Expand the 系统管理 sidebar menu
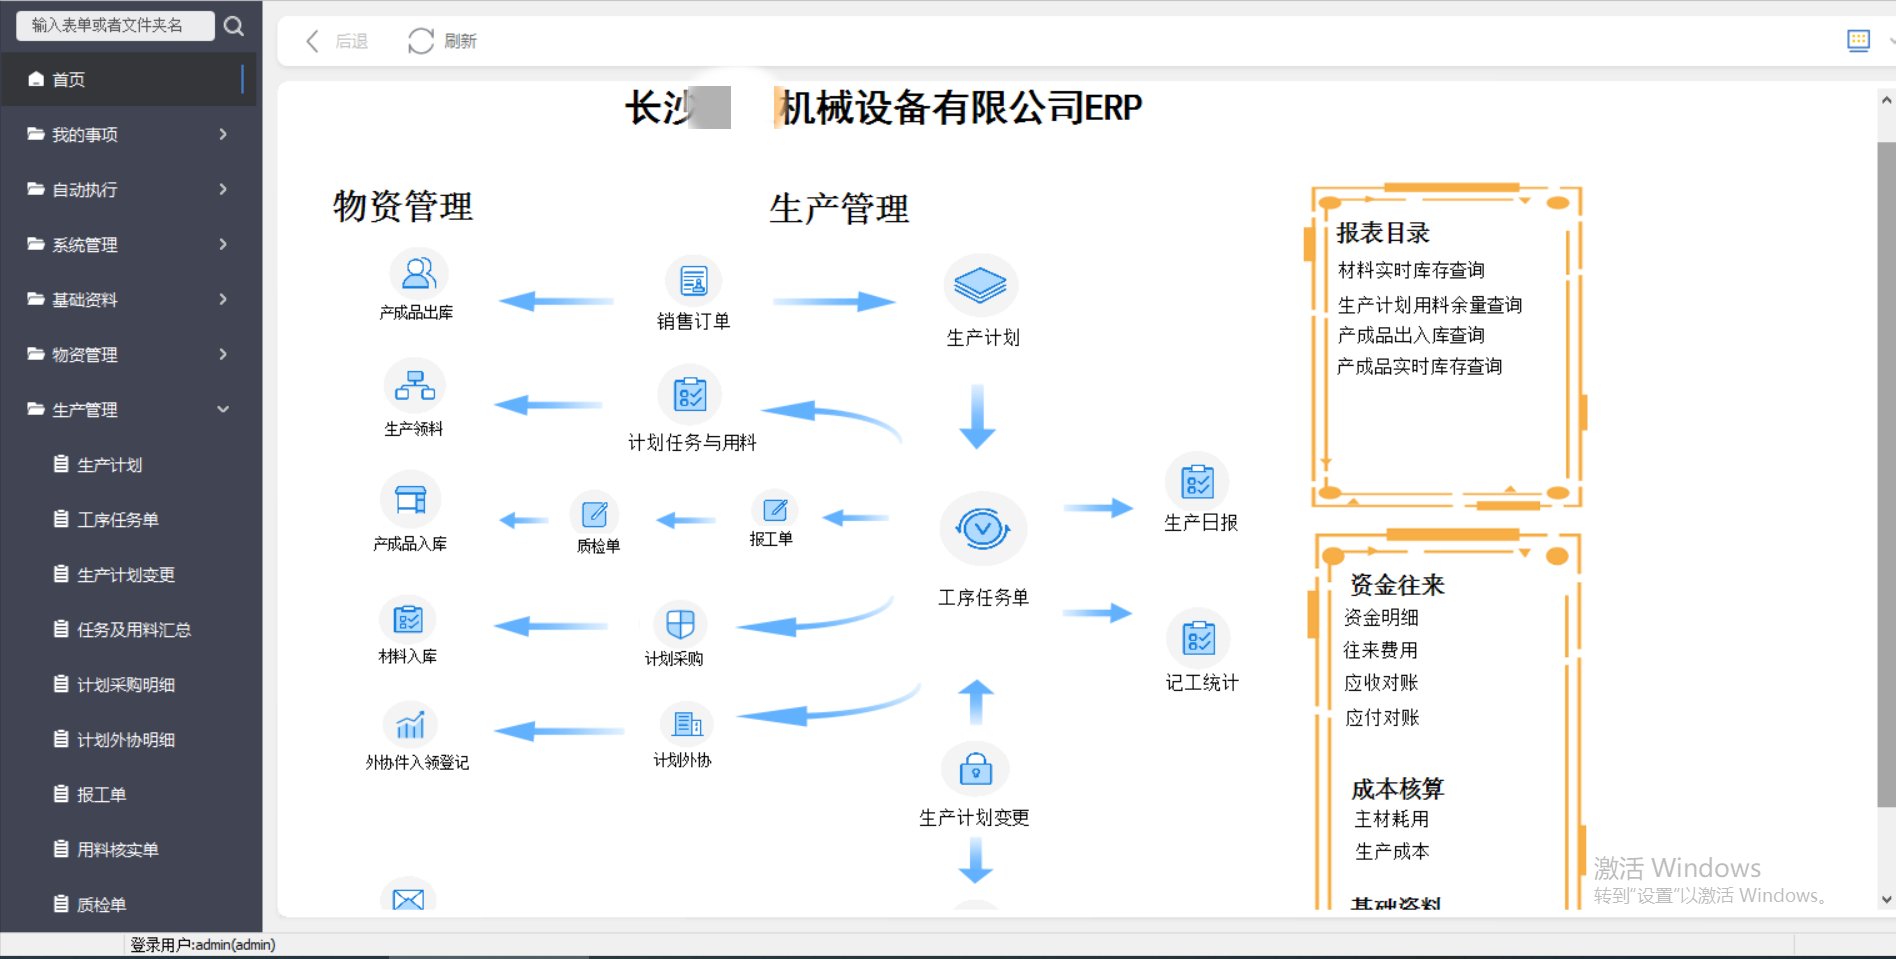Viewport: 1896px width, 959px height. (128, 244)
